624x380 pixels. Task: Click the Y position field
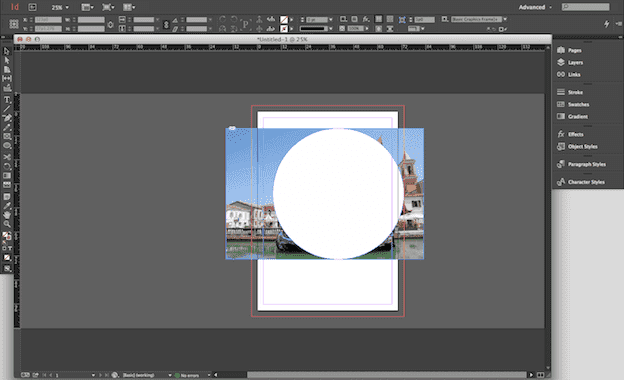(x=48, y=29)
